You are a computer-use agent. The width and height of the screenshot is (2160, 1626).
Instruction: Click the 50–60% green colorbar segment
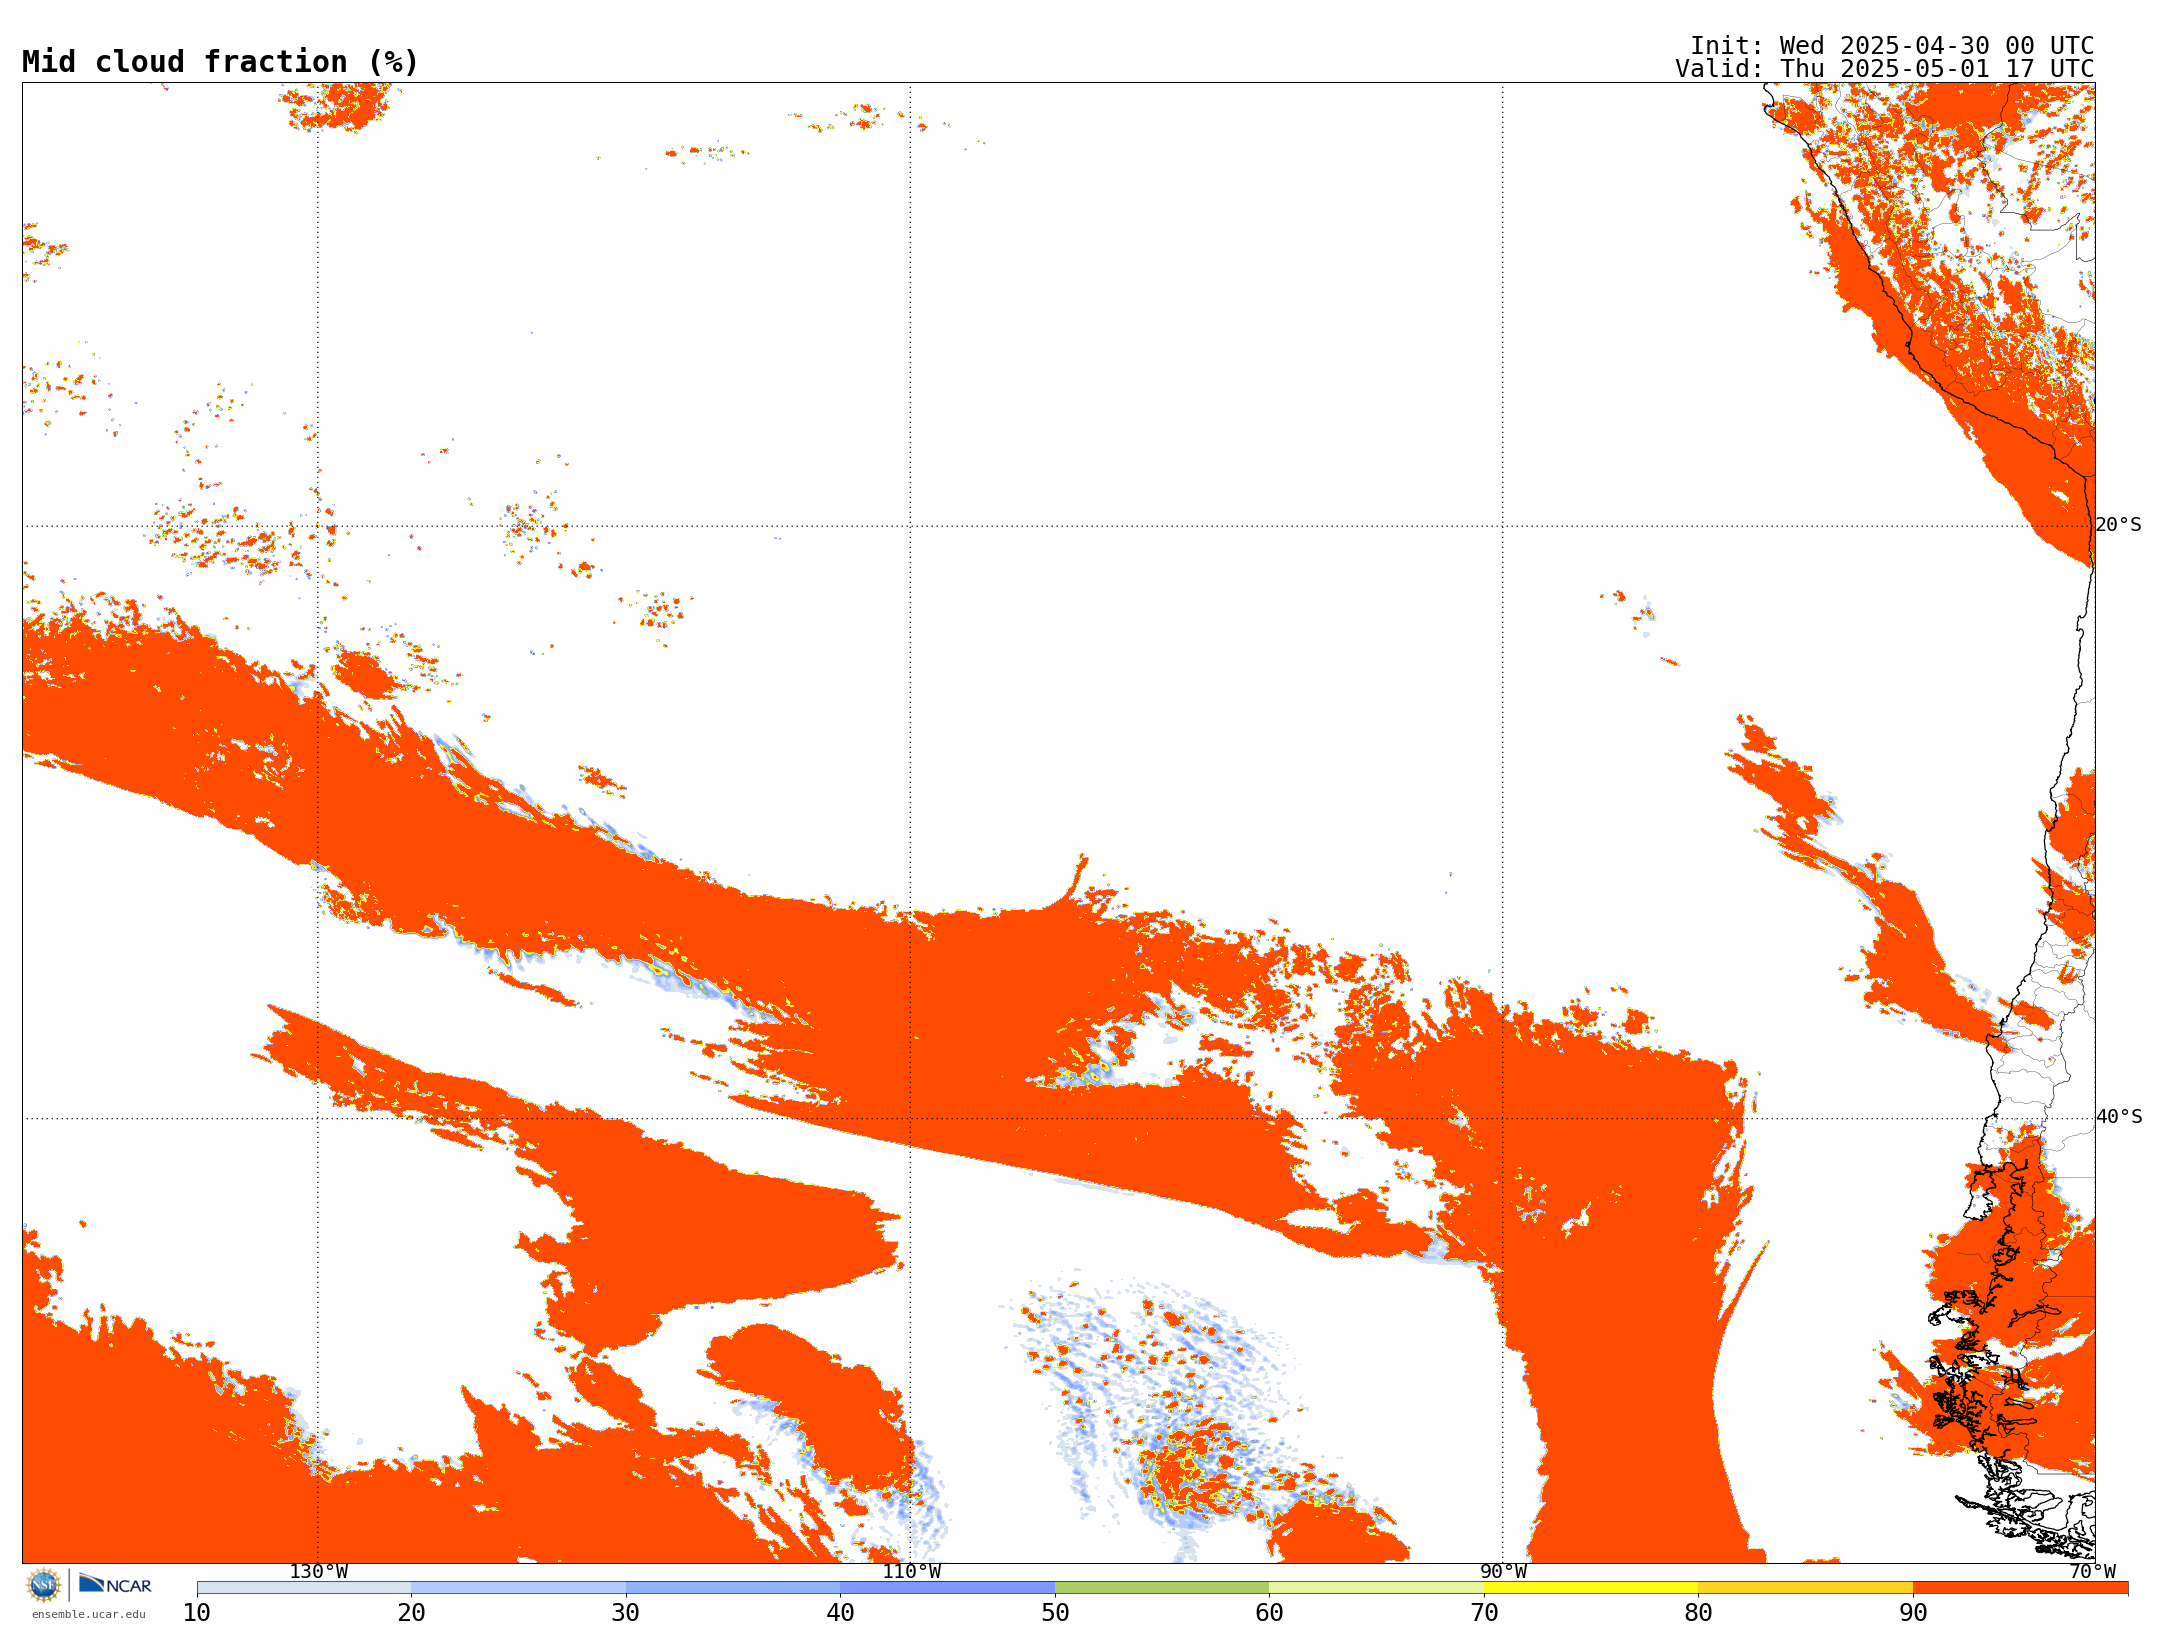click(x=1162, y=1588)
